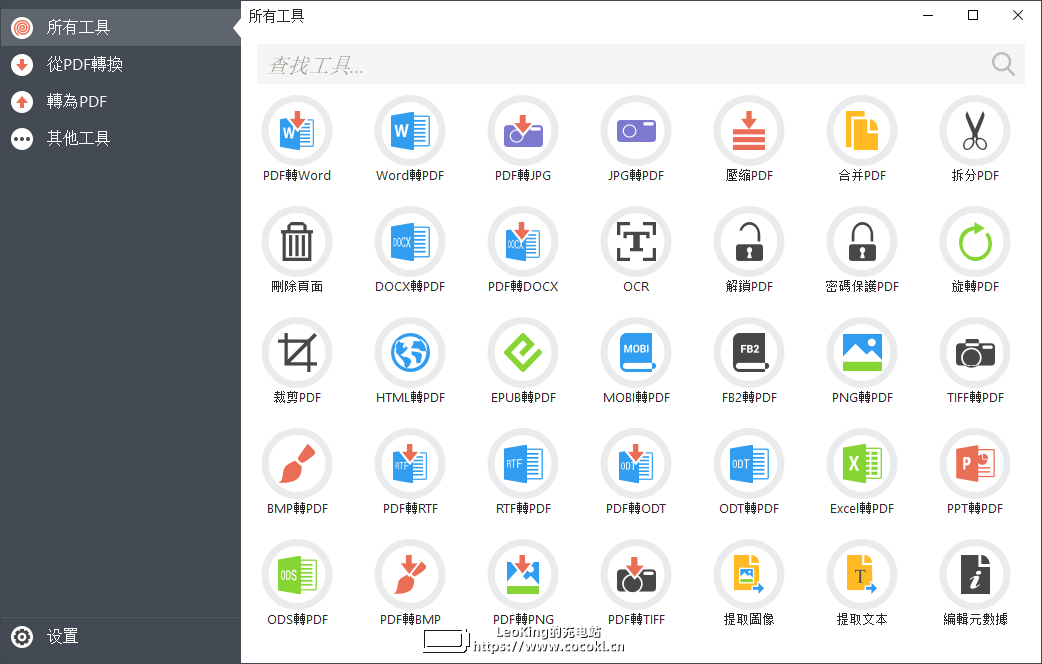Open the PPT轉PDF tool
The height and width of the screenshot is (664, 1042).
click(x=974, y=464)
